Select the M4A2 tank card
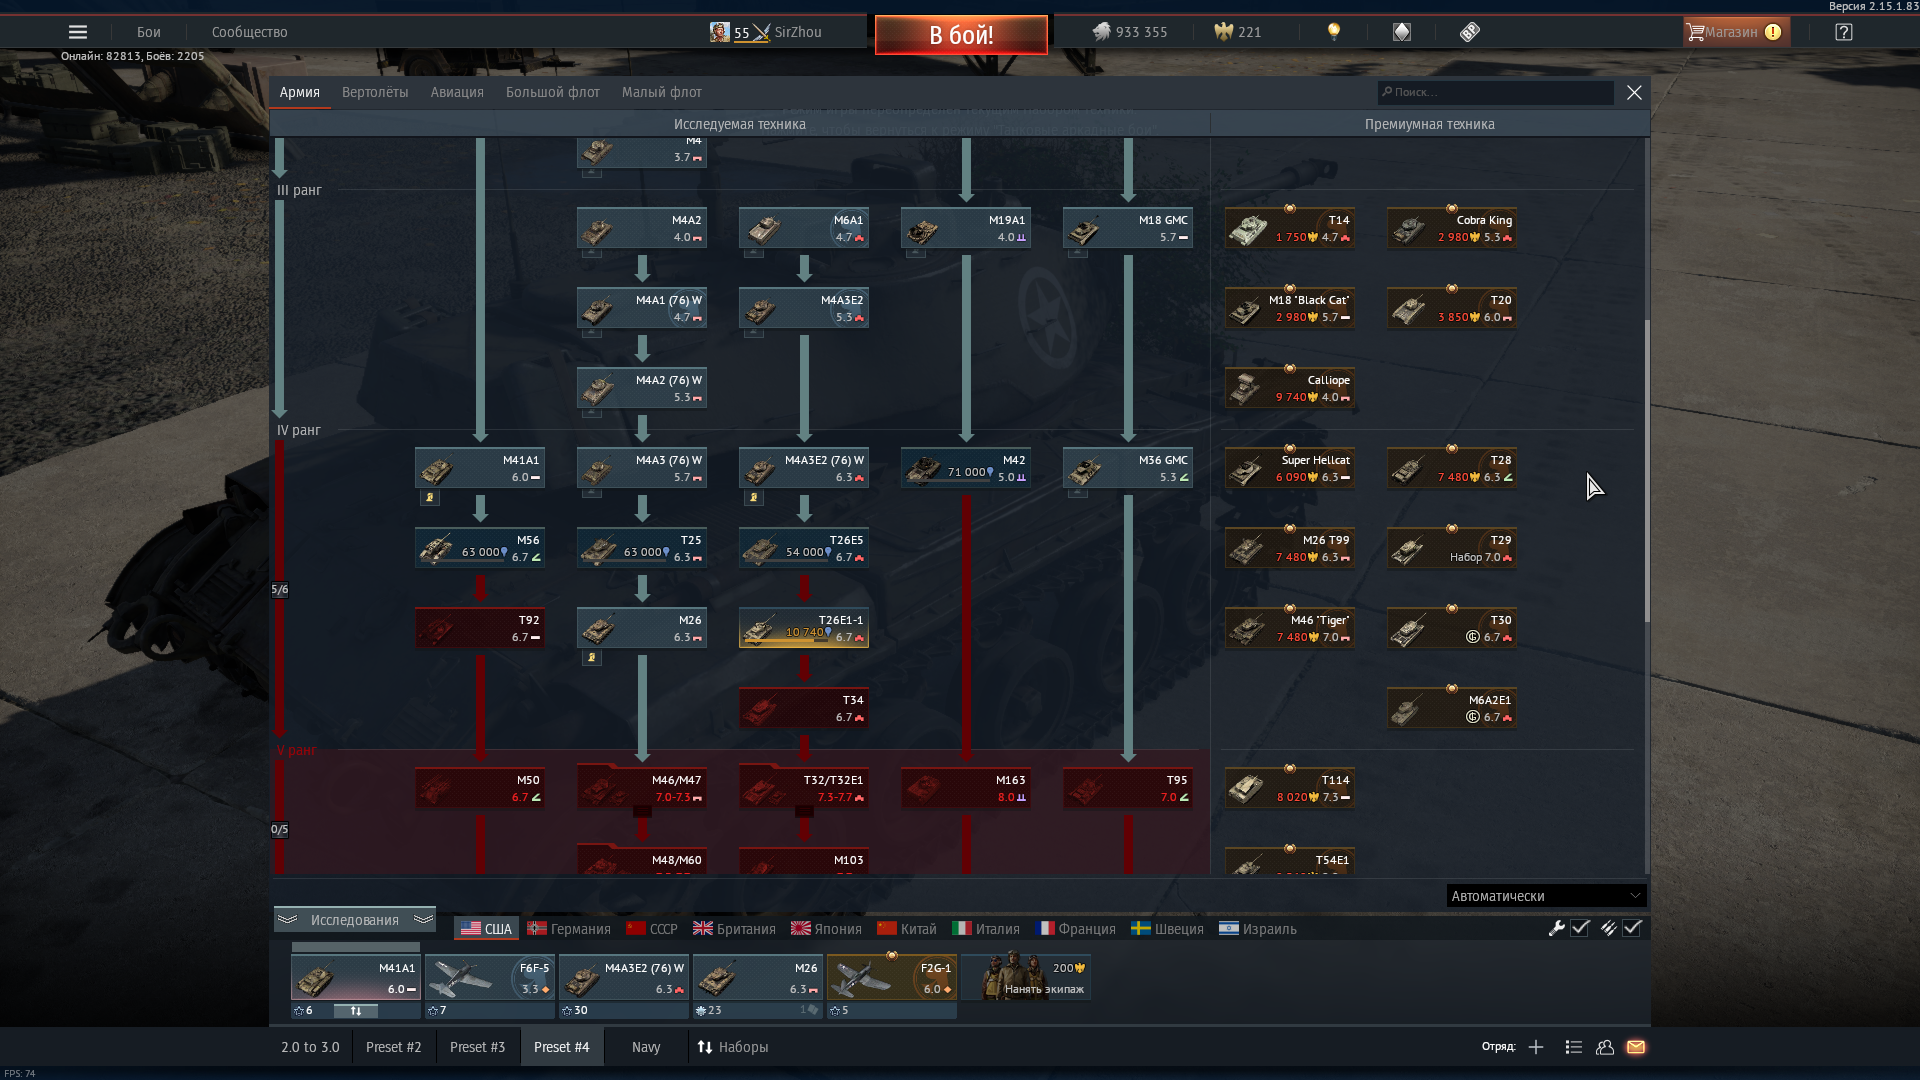Screen dimensions: 1920x1080 click(x=642, y=228)
